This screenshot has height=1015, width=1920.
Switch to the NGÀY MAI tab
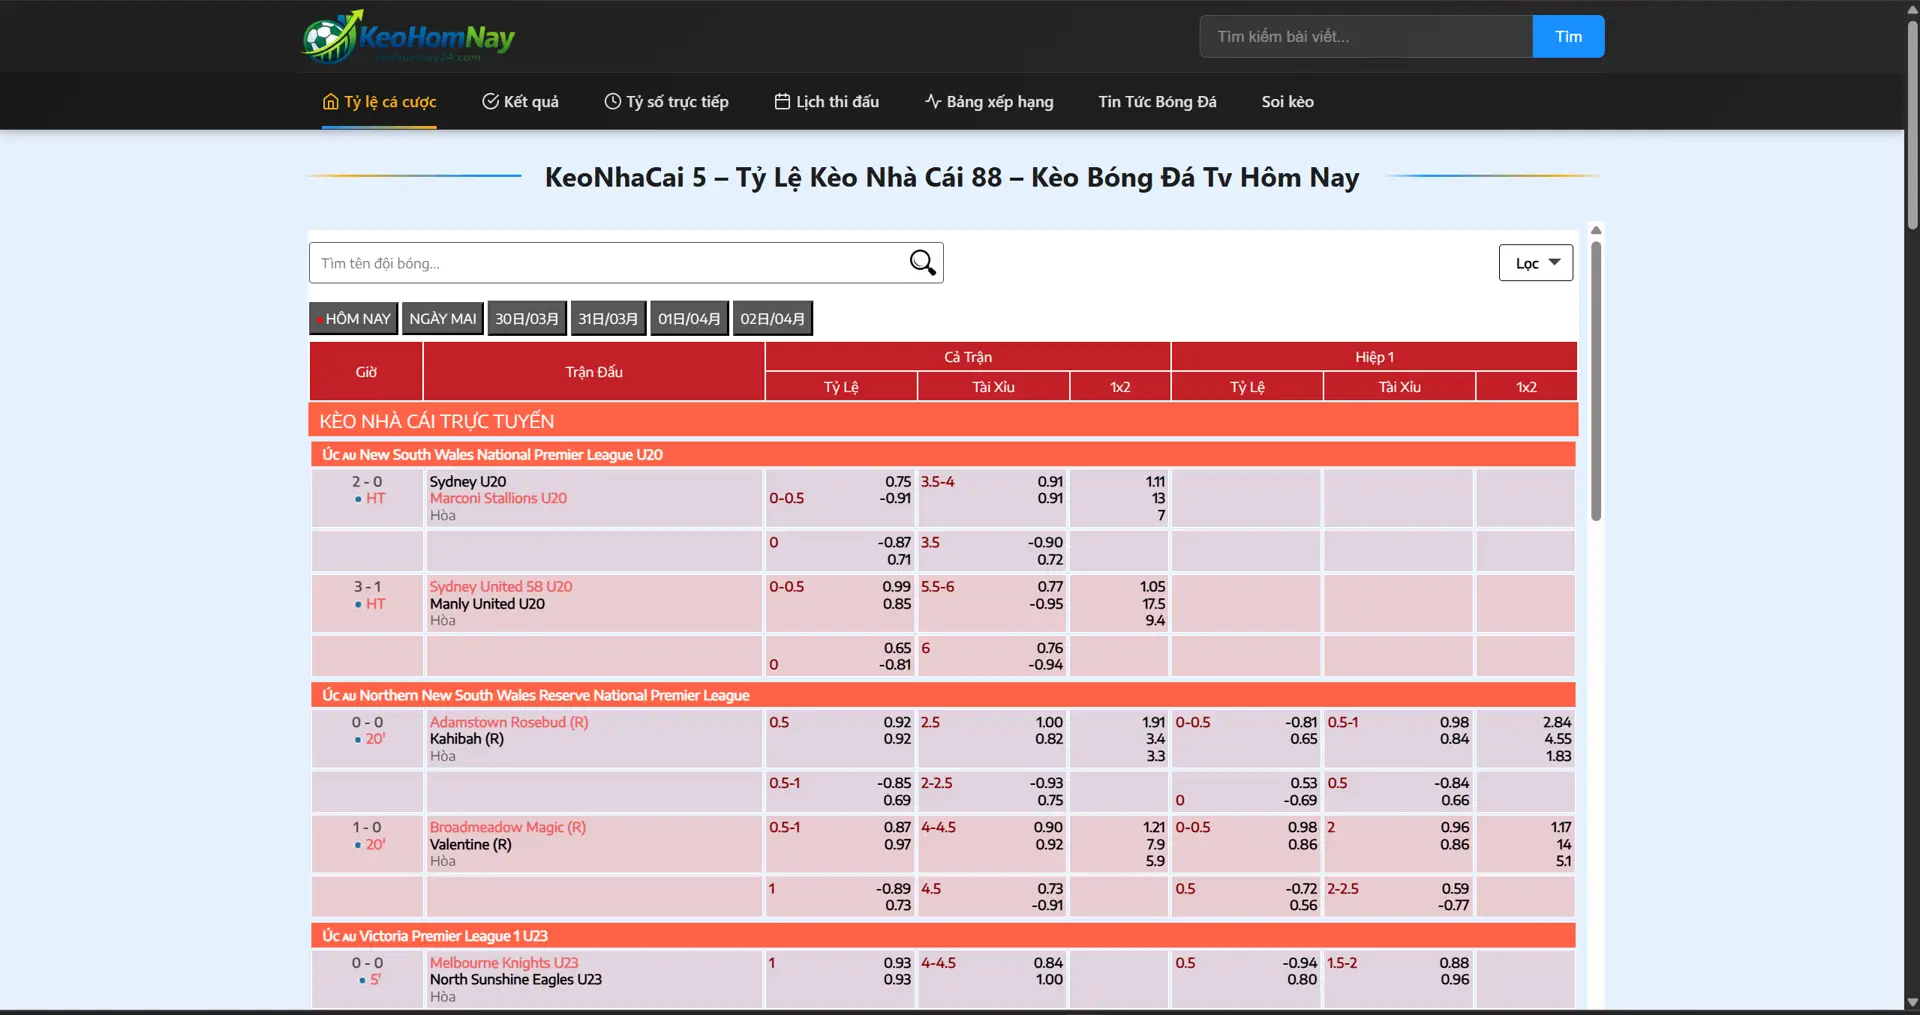(x=442, y=319)
